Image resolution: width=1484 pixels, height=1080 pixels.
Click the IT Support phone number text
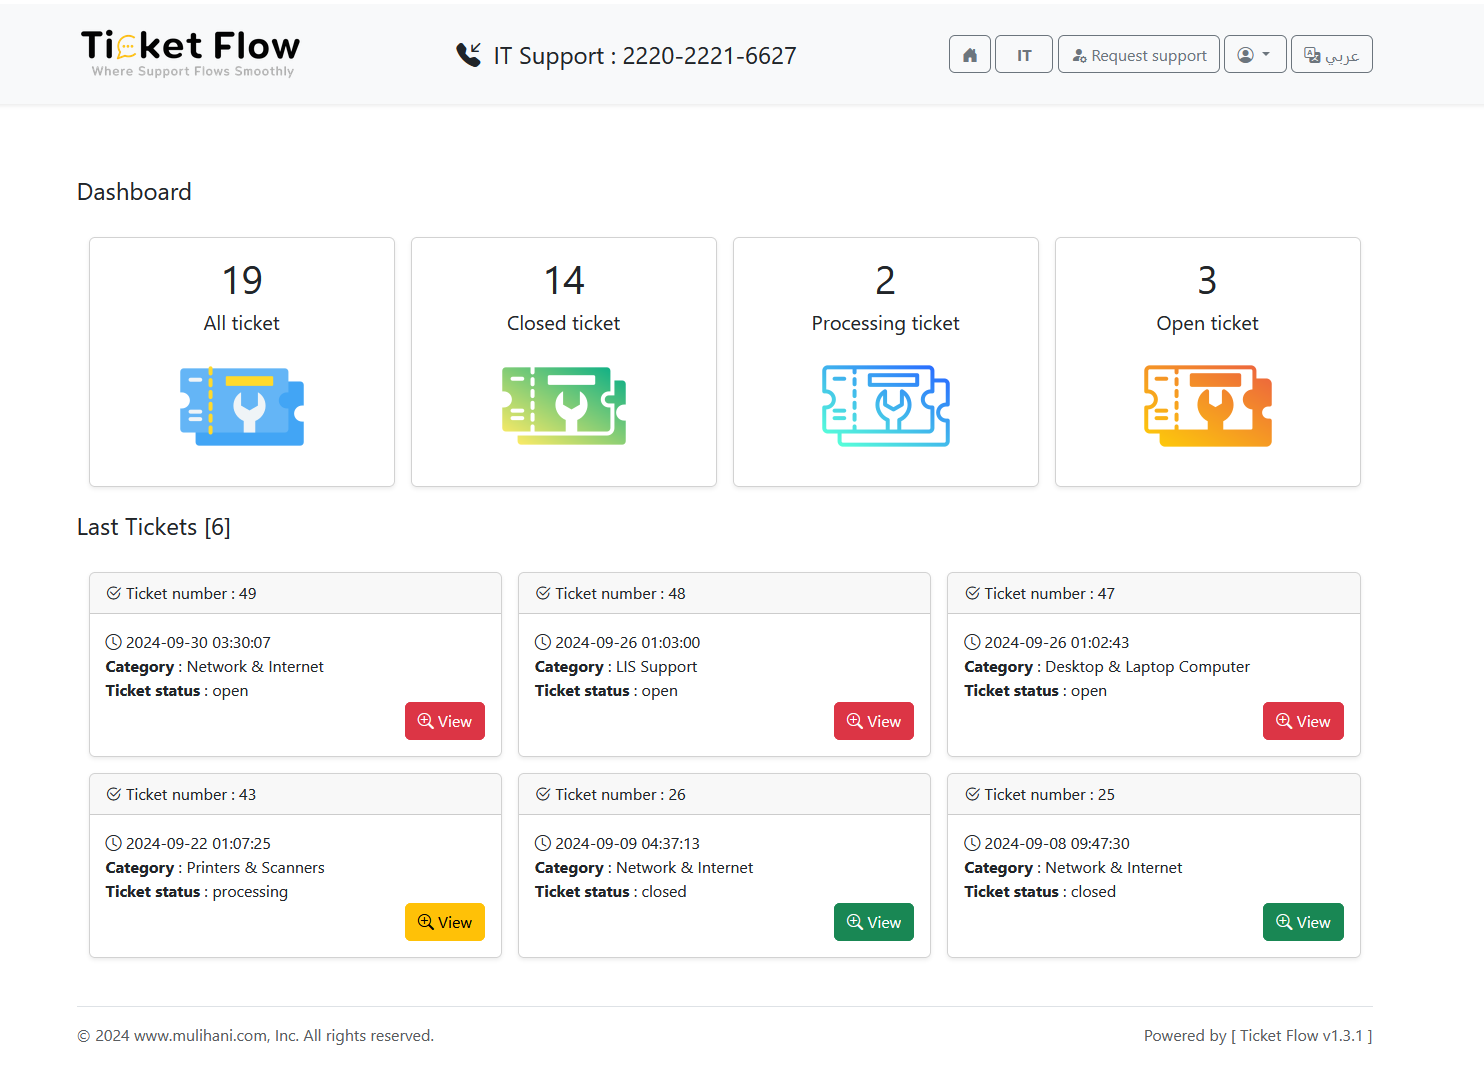(645, 56)
